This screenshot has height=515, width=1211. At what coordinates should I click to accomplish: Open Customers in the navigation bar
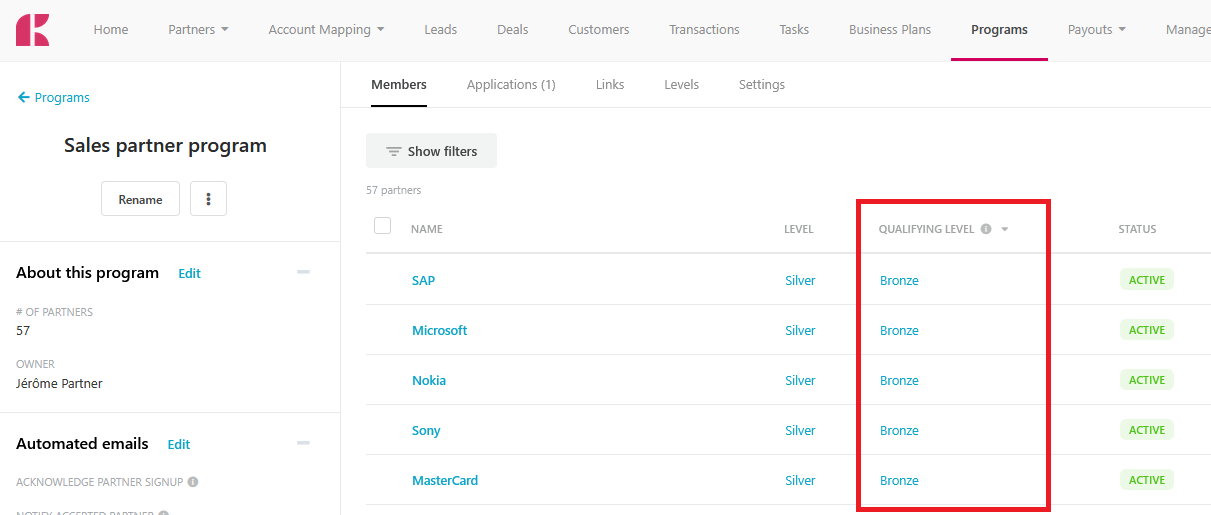[599, 30]
